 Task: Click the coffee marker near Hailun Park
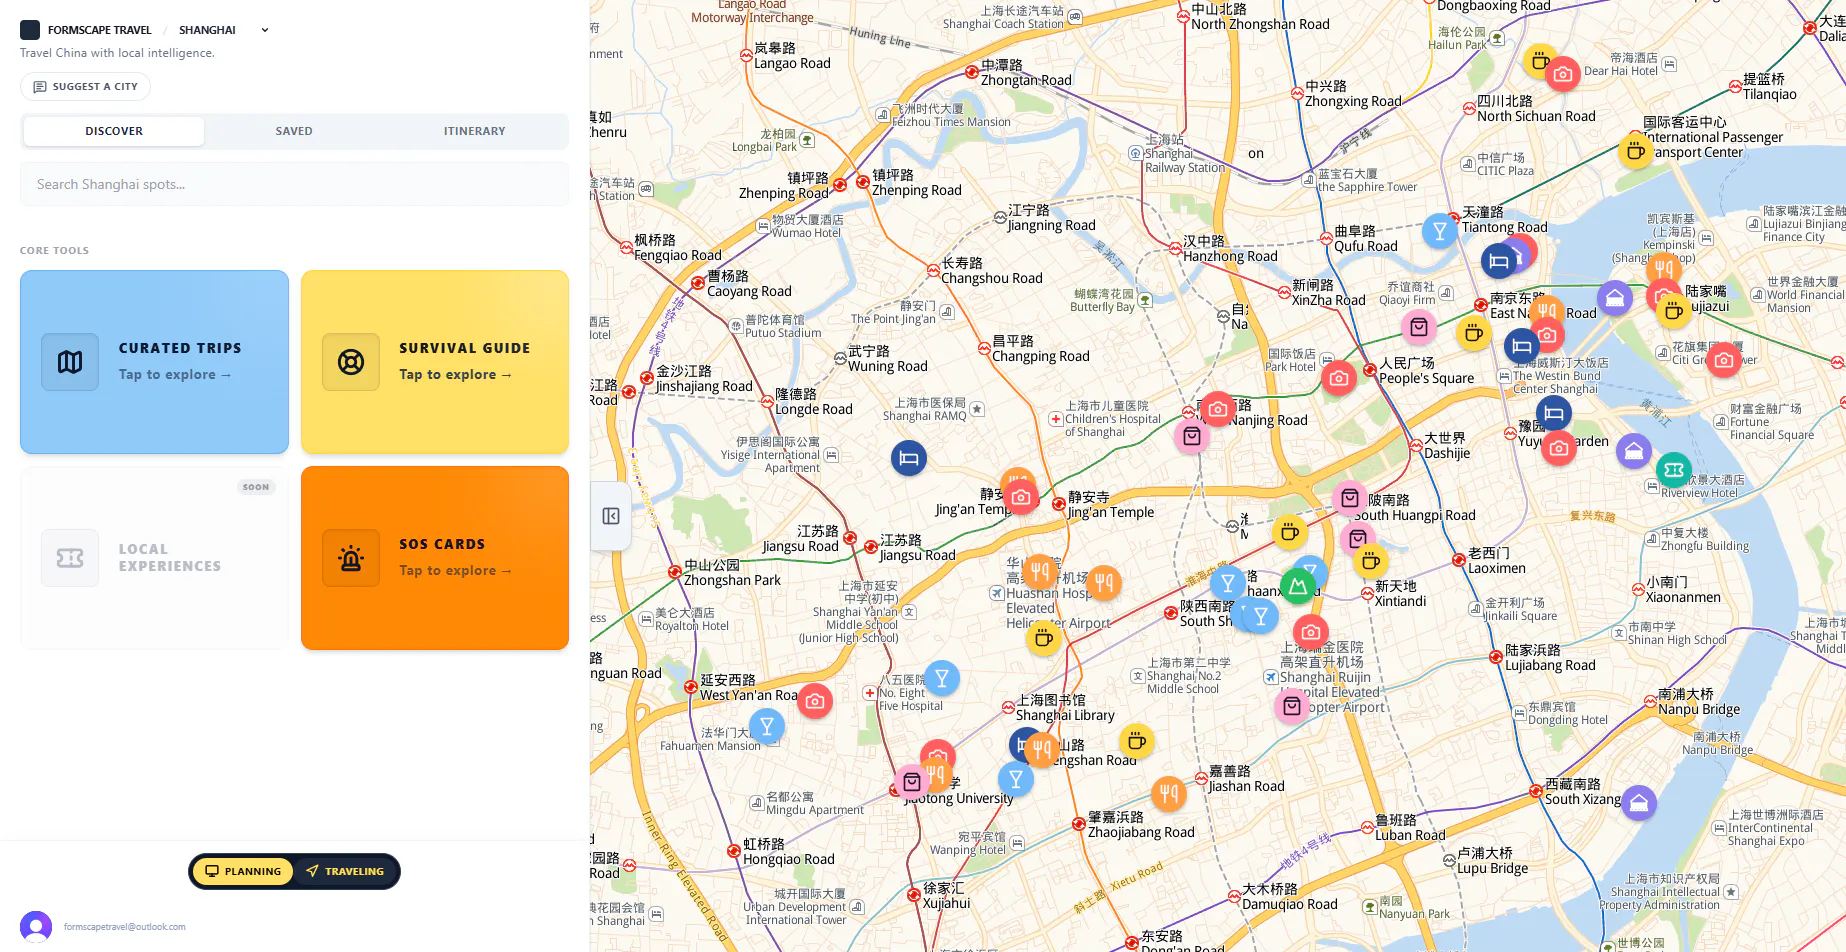(x=1540, y=60)
